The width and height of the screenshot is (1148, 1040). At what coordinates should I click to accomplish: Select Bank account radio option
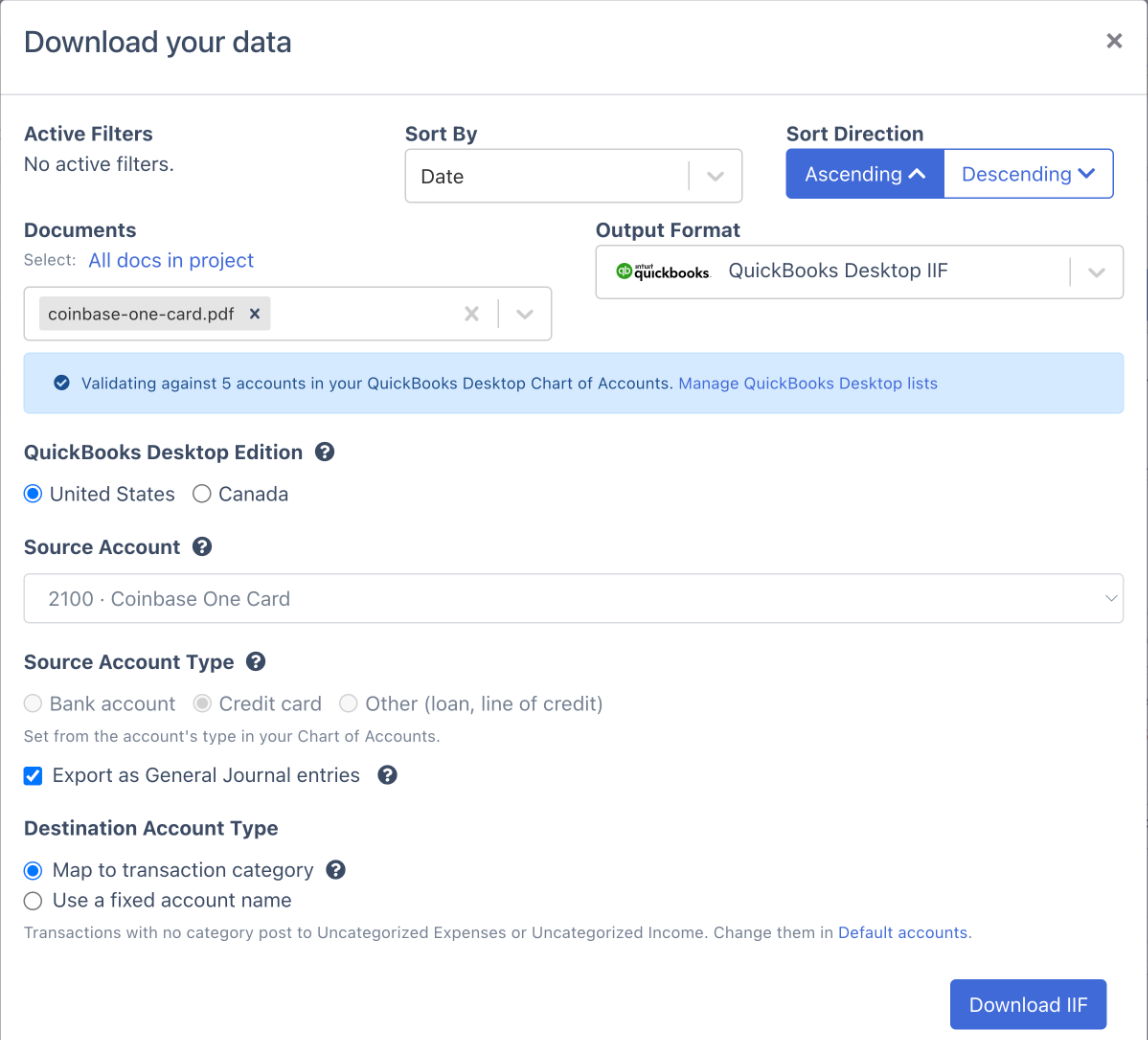(x=33, y=703)
